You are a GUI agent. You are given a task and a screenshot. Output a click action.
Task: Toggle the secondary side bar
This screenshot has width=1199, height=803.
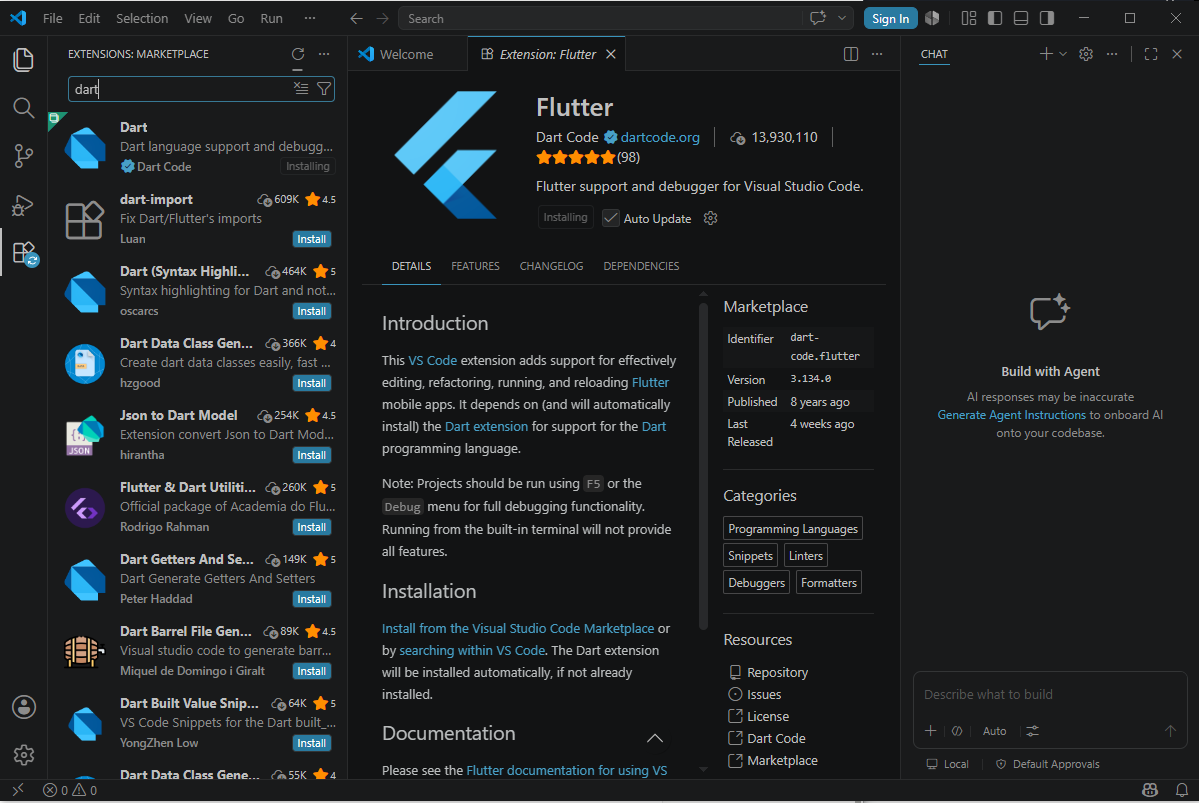(1047, 18)
